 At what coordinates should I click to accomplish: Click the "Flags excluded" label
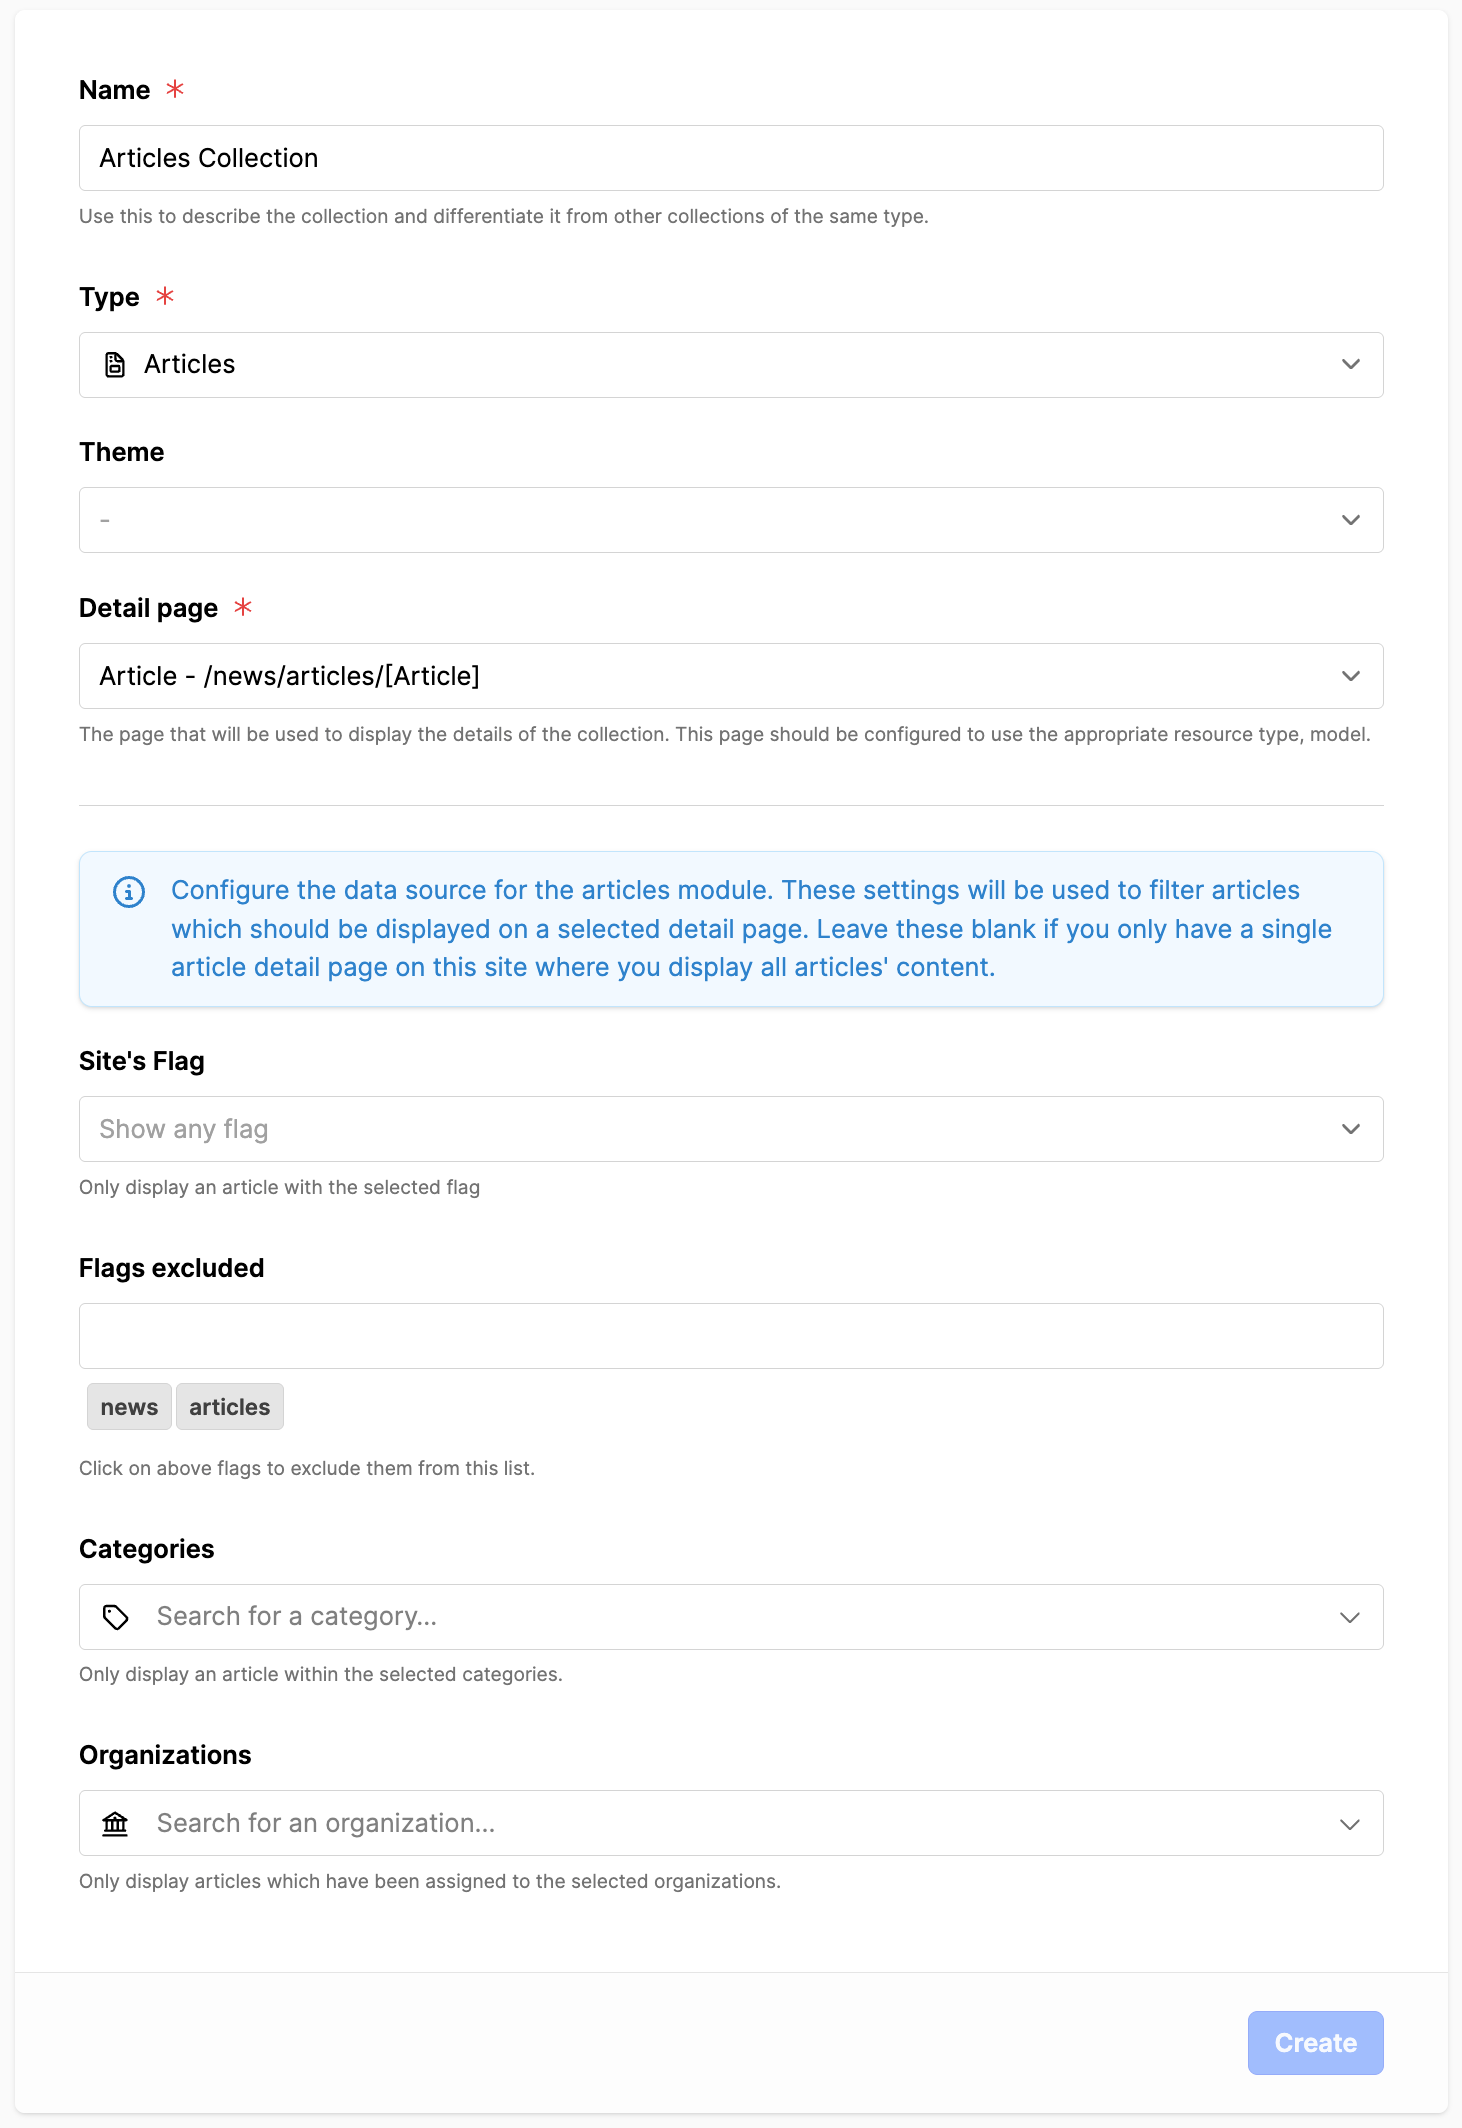pyautogui.click(x=172, y=1268)
